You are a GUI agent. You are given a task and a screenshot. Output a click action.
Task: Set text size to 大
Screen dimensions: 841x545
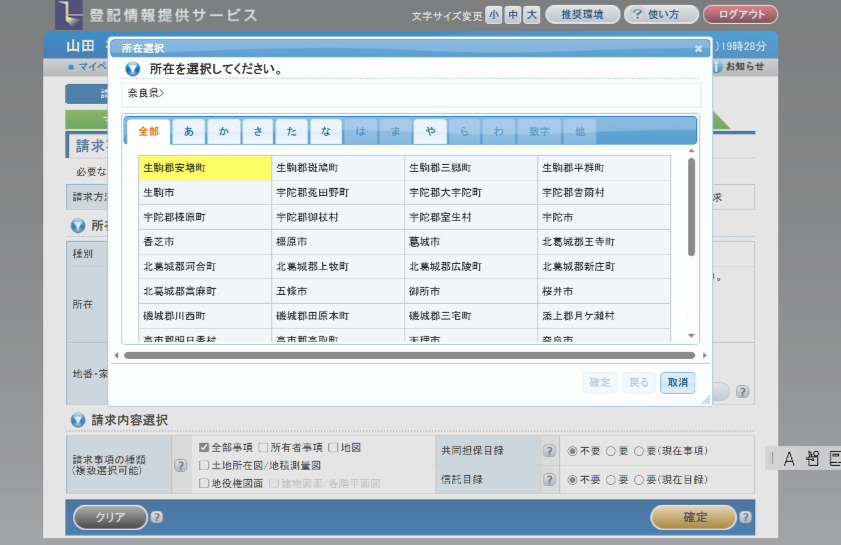(531, 15)
